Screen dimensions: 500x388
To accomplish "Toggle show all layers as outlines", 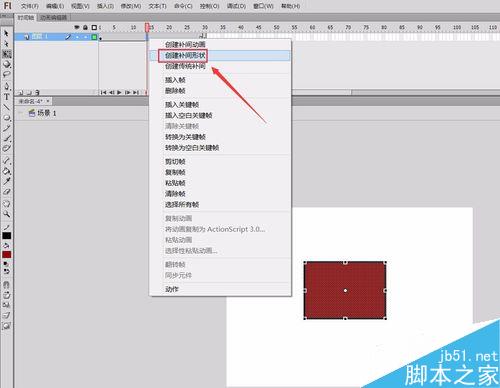I will pos(94,27).
